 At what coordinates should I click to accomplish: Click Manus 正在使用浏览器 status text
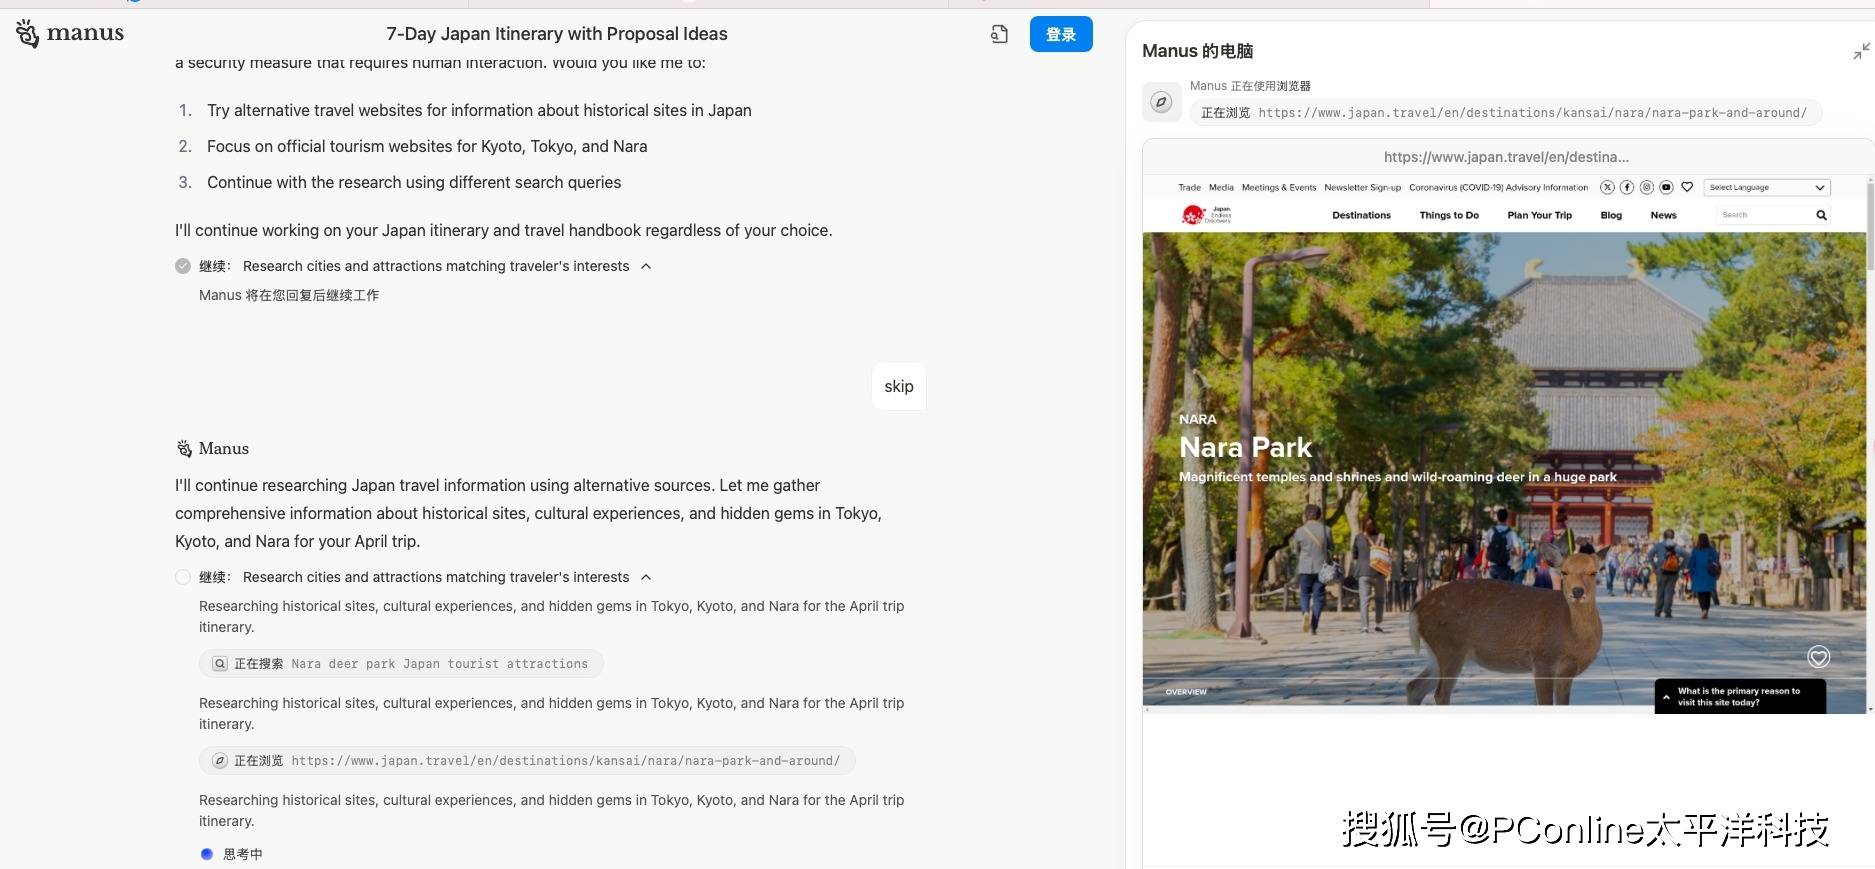click(1250, 86)
